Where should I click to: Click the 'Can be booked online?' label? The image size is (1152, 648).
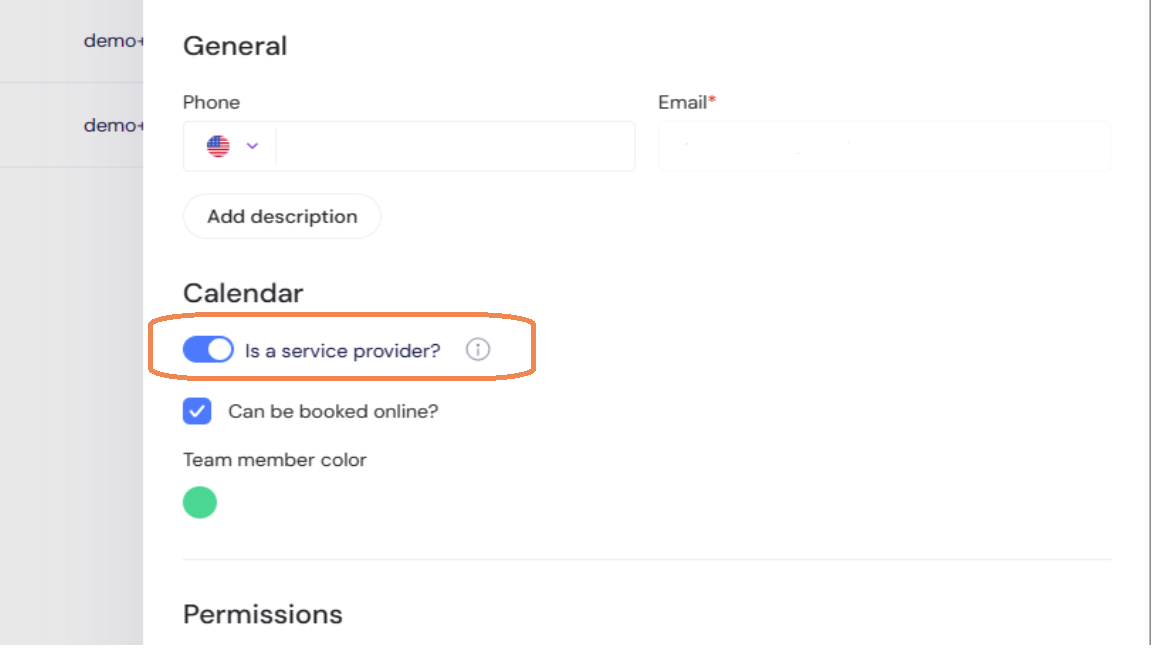(x=333, y=411)
